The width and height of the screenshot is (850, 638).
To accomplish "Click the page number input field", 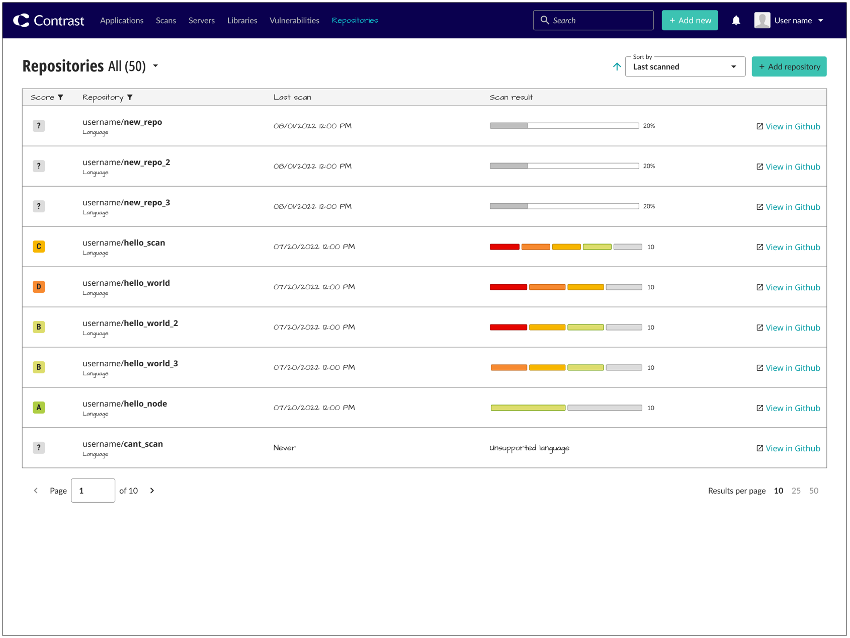I will 93,491.
